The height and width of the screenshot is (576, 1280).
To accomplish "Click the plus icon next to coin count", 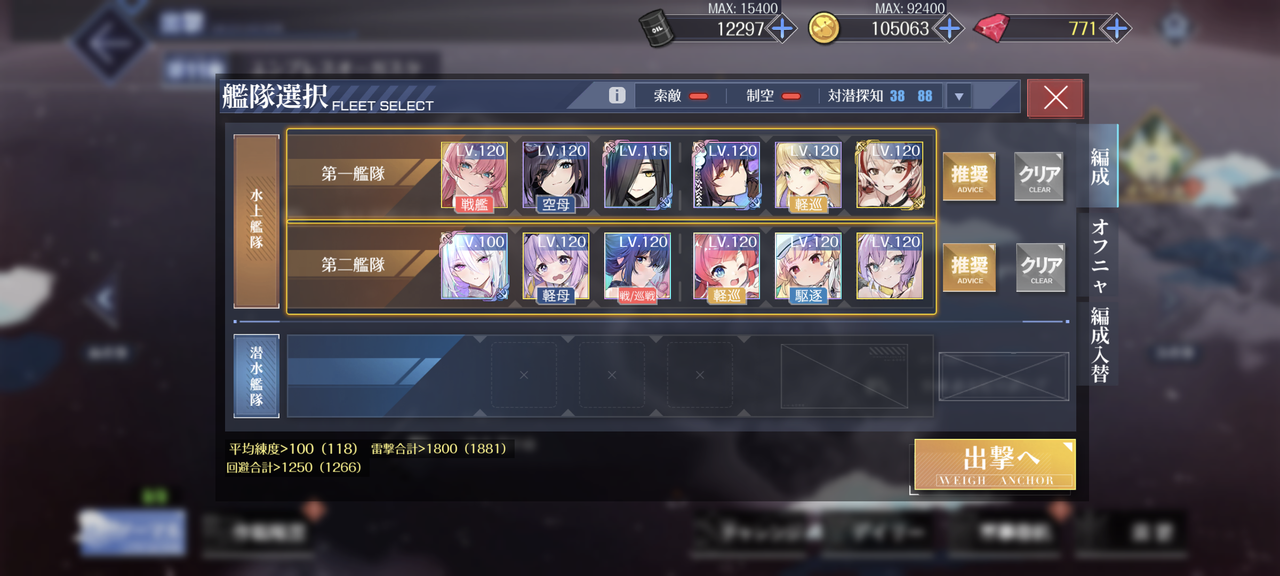I will click(x=948, y=29).
